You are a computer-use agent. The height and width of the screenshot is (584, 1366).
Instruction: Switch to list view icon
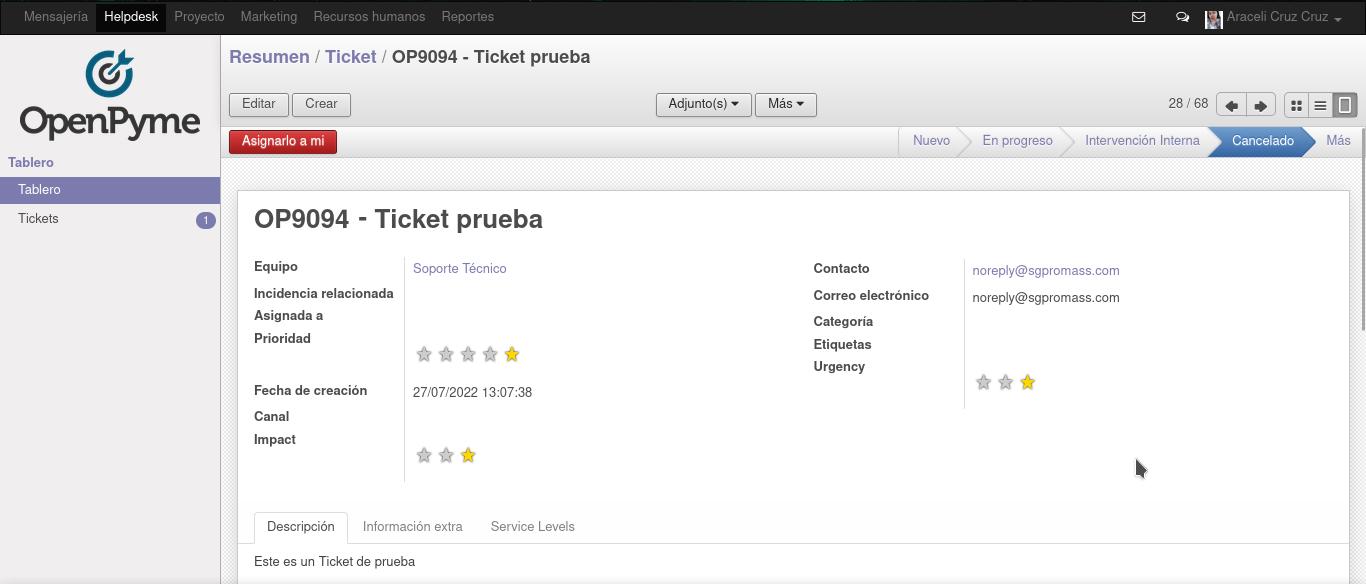click(x=1320, y=104)
